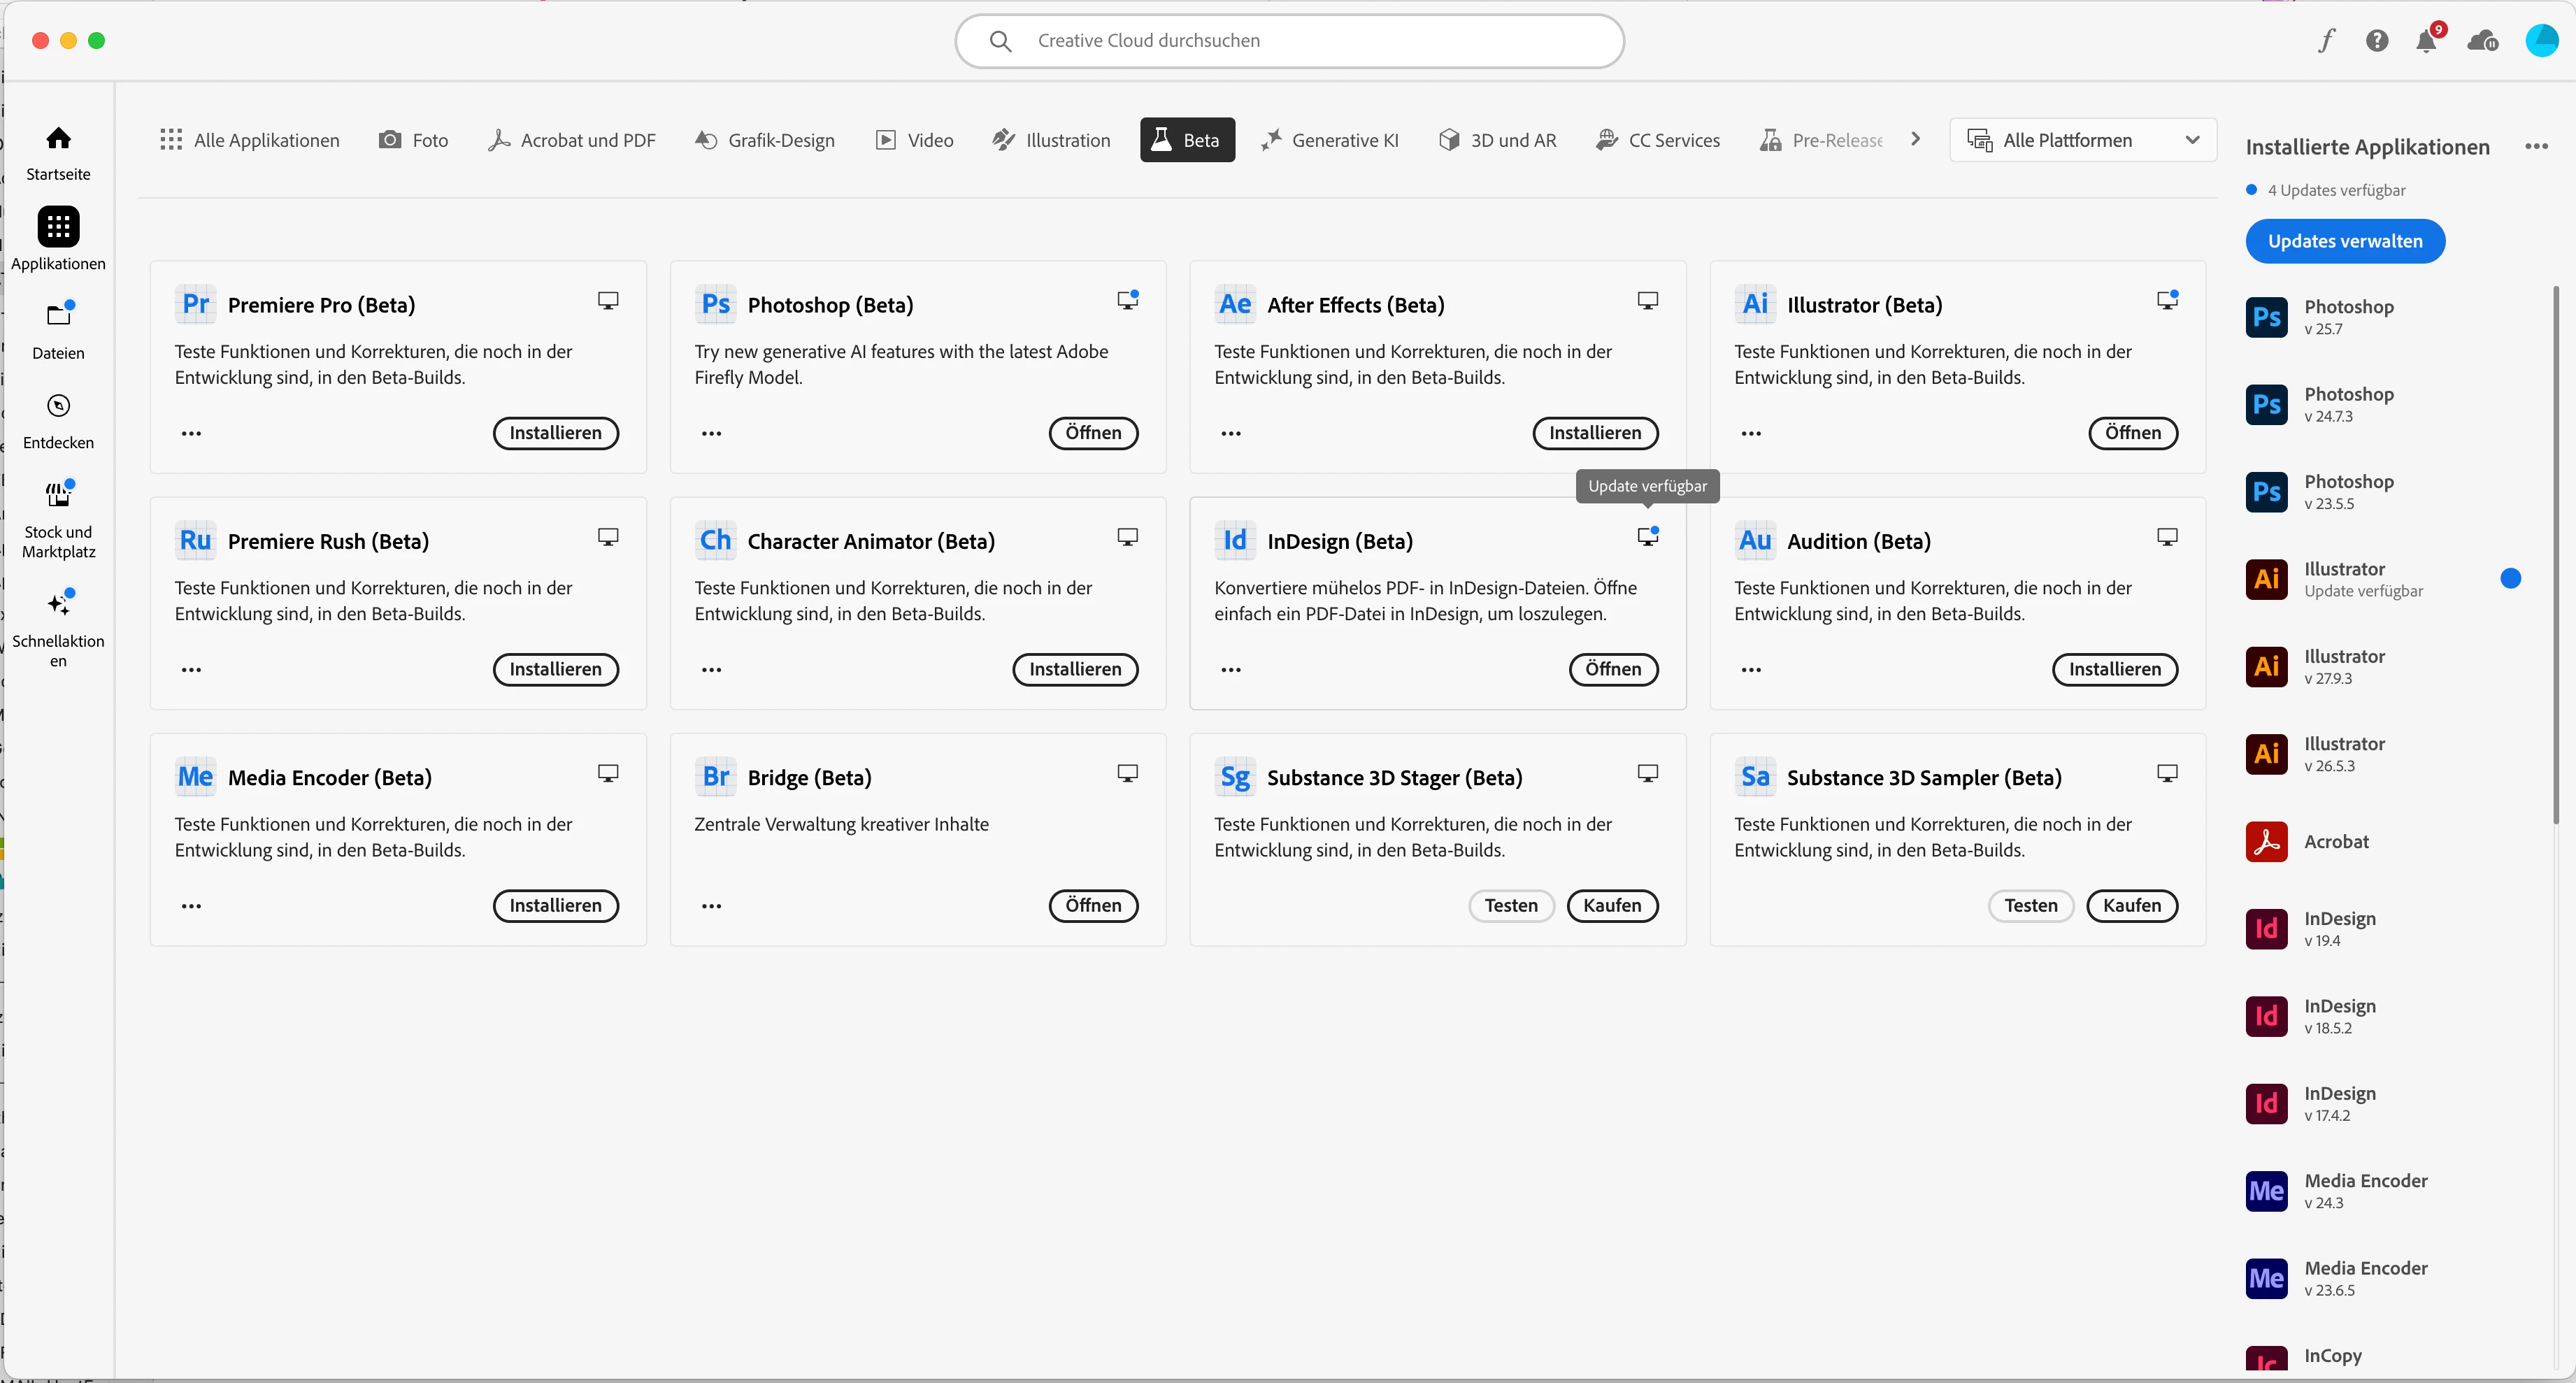Open Entdecken in the sidebar
This screenshot has height=1383, width=2576.
click(x=58, y=420)
